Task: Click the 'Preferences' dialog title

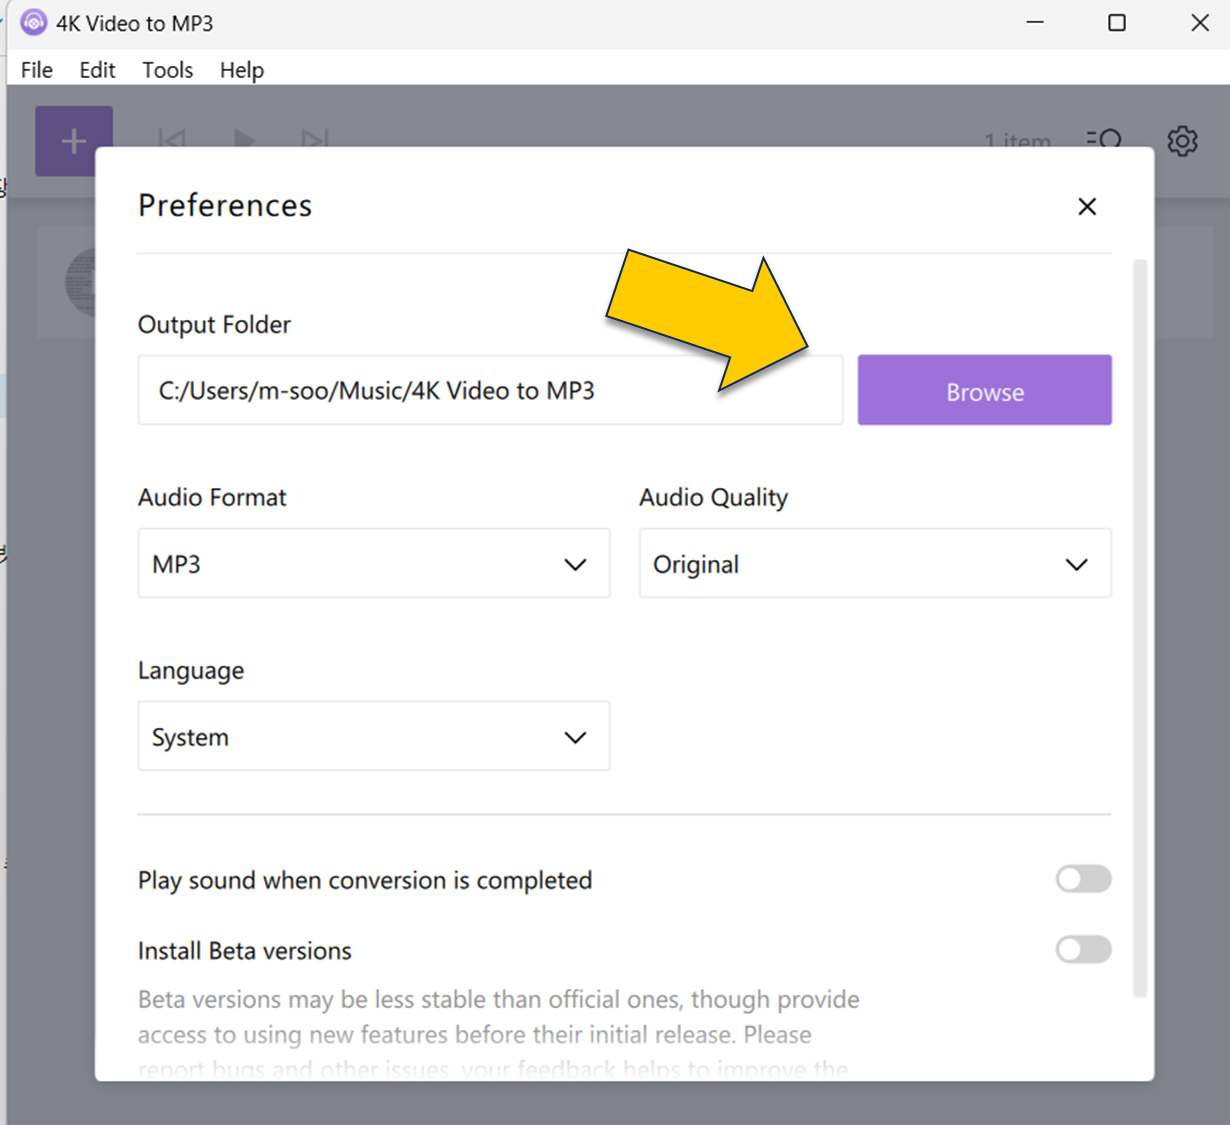Action: pyautogui.click(x=225, y=205)
